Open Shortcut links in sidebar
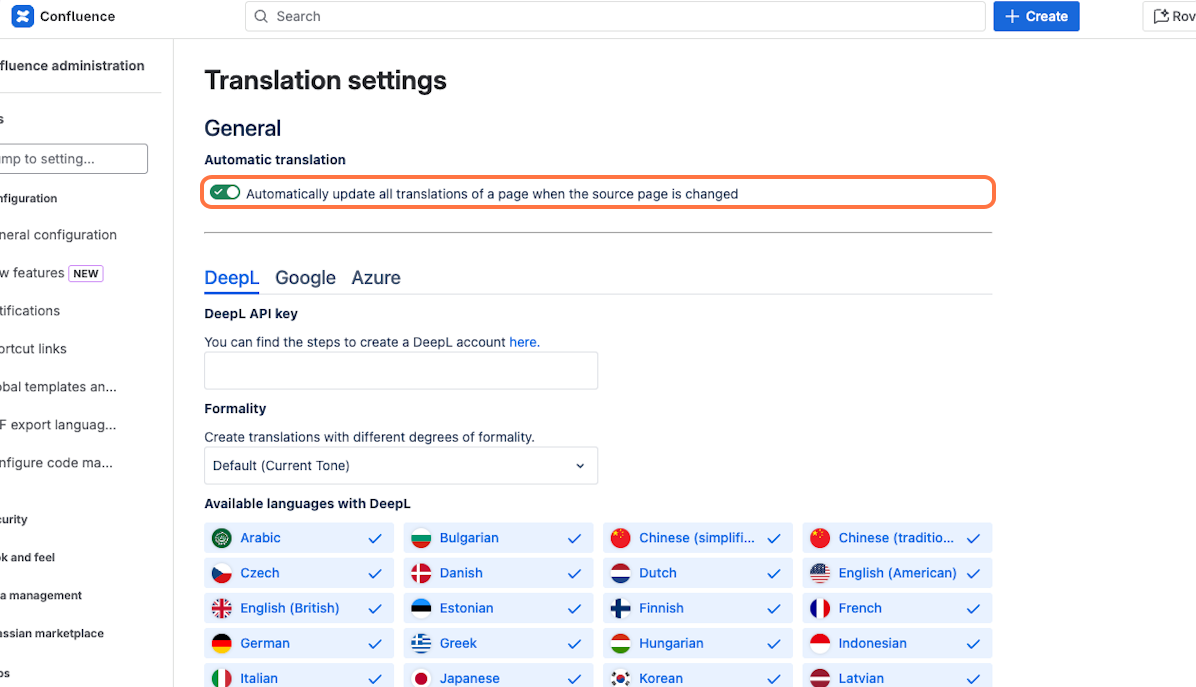 coord(34,349)
